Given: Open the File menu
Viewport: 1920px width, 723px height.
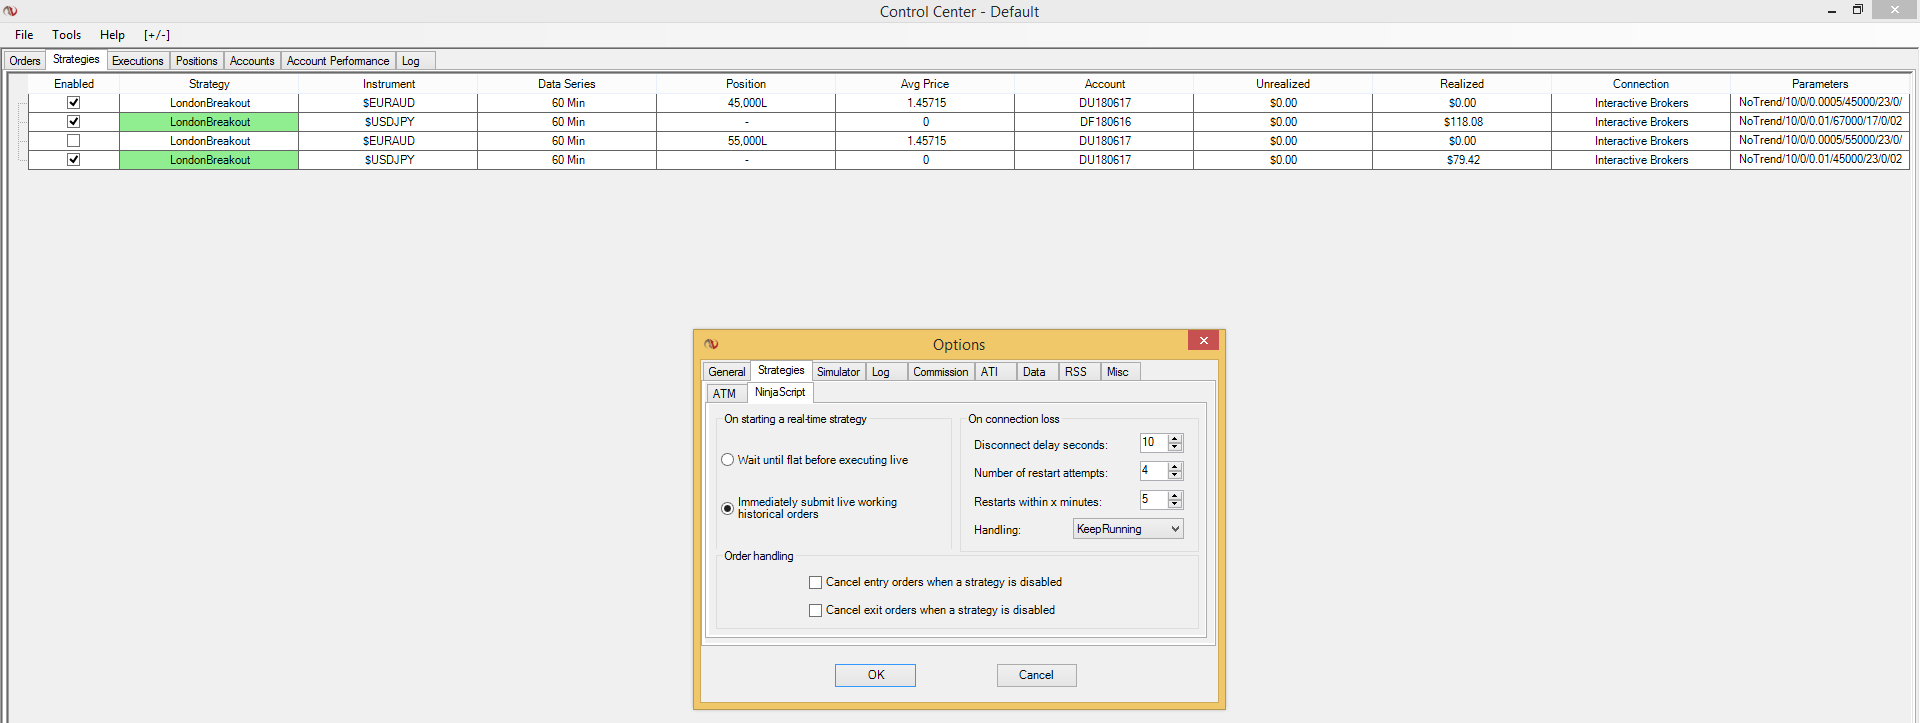Looking at the screenshot, I should coord(24,35).
